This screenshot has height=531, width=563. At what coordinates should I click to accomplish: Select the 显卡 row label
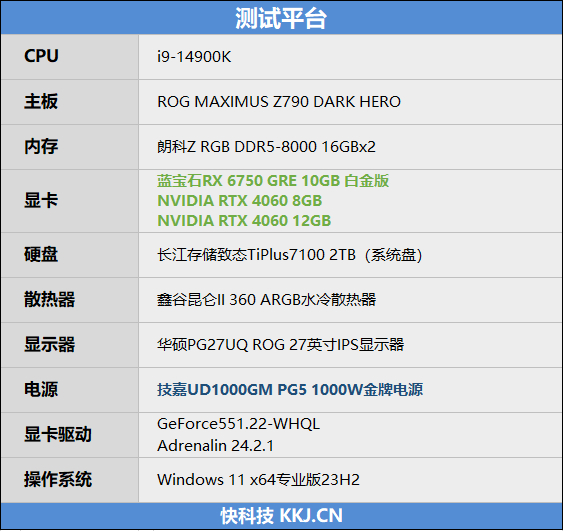click(41, 200)
